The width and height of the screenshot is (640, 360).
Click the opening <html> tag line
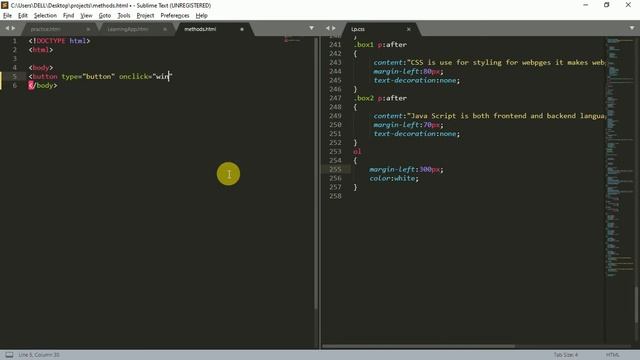click(41, 50)
